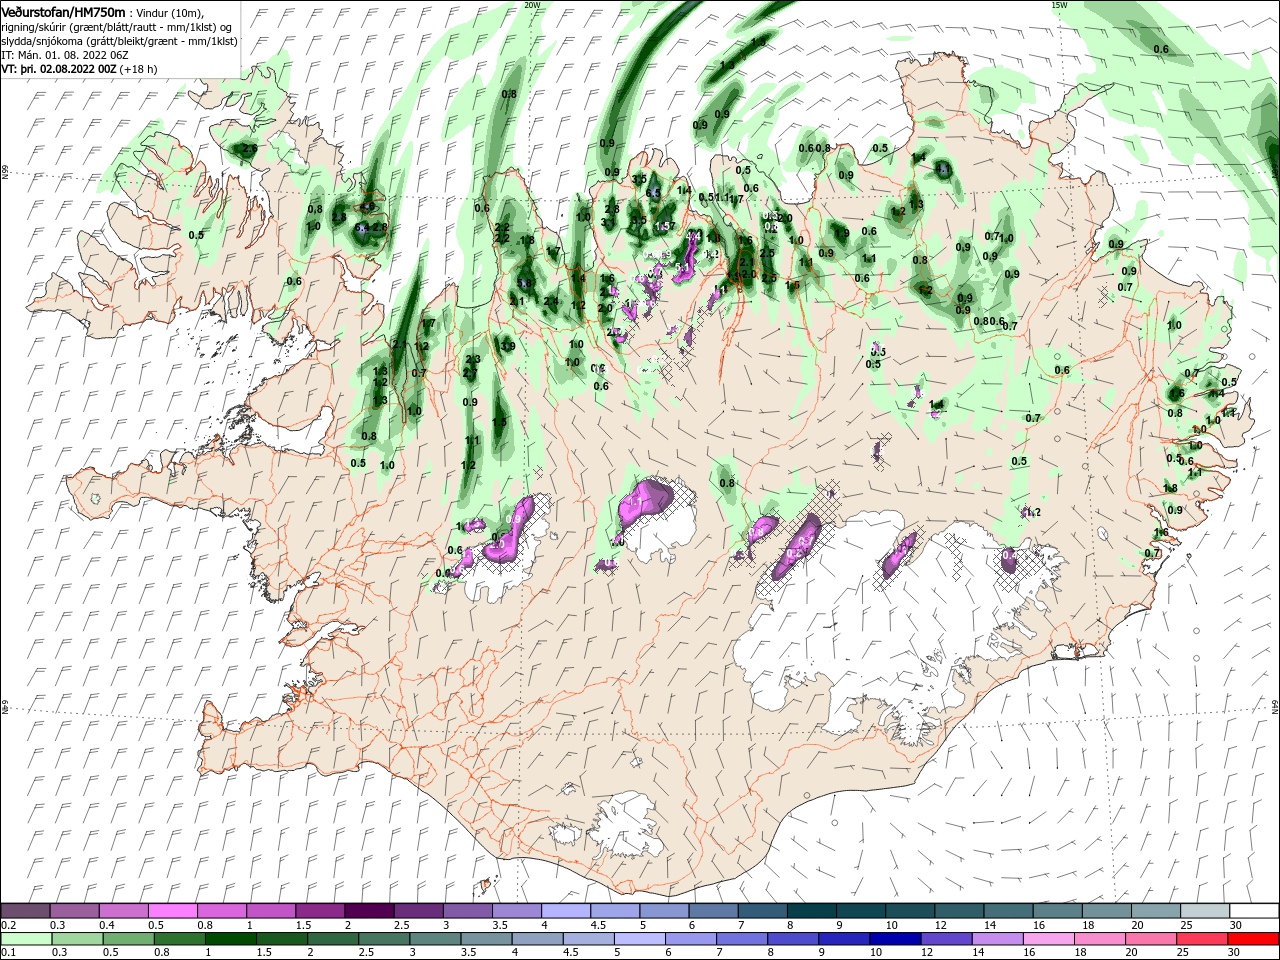Screen dimensions: 1280x960
Task: Click the 15W longitude label at the top edge
Action: [1059, 4]
